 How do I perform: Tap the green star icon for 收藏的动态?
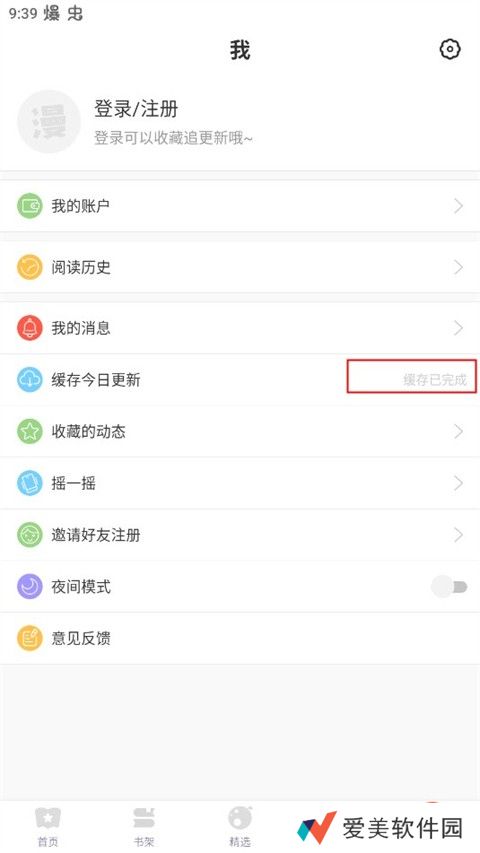(29, 431)
